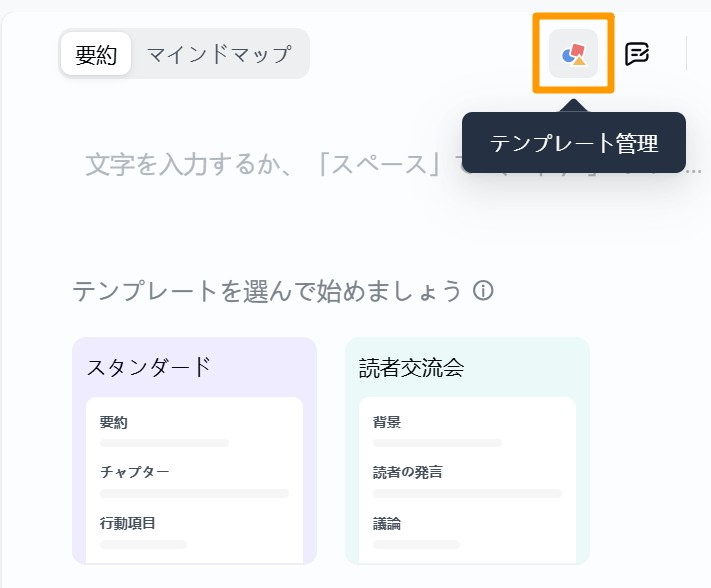The height and width of the screenshot is (588, 711).
Task: Click 行動項目 section in スタンダード preview
Action: tap(127, 523)
